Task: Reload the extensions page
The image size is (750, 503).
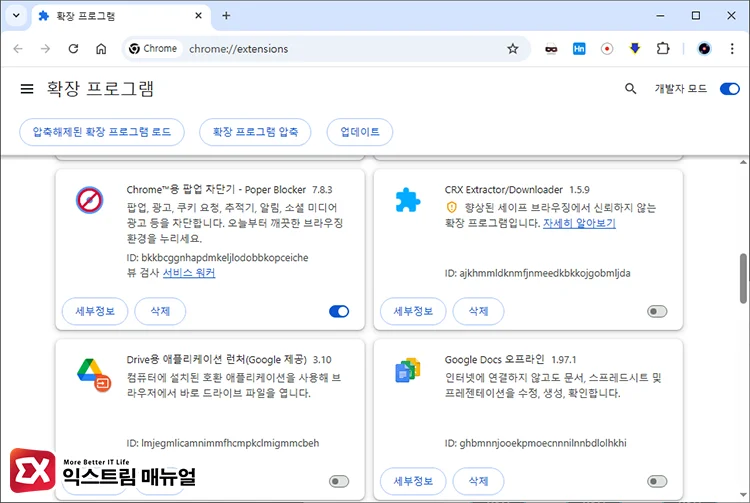Action: click(73, 49)
